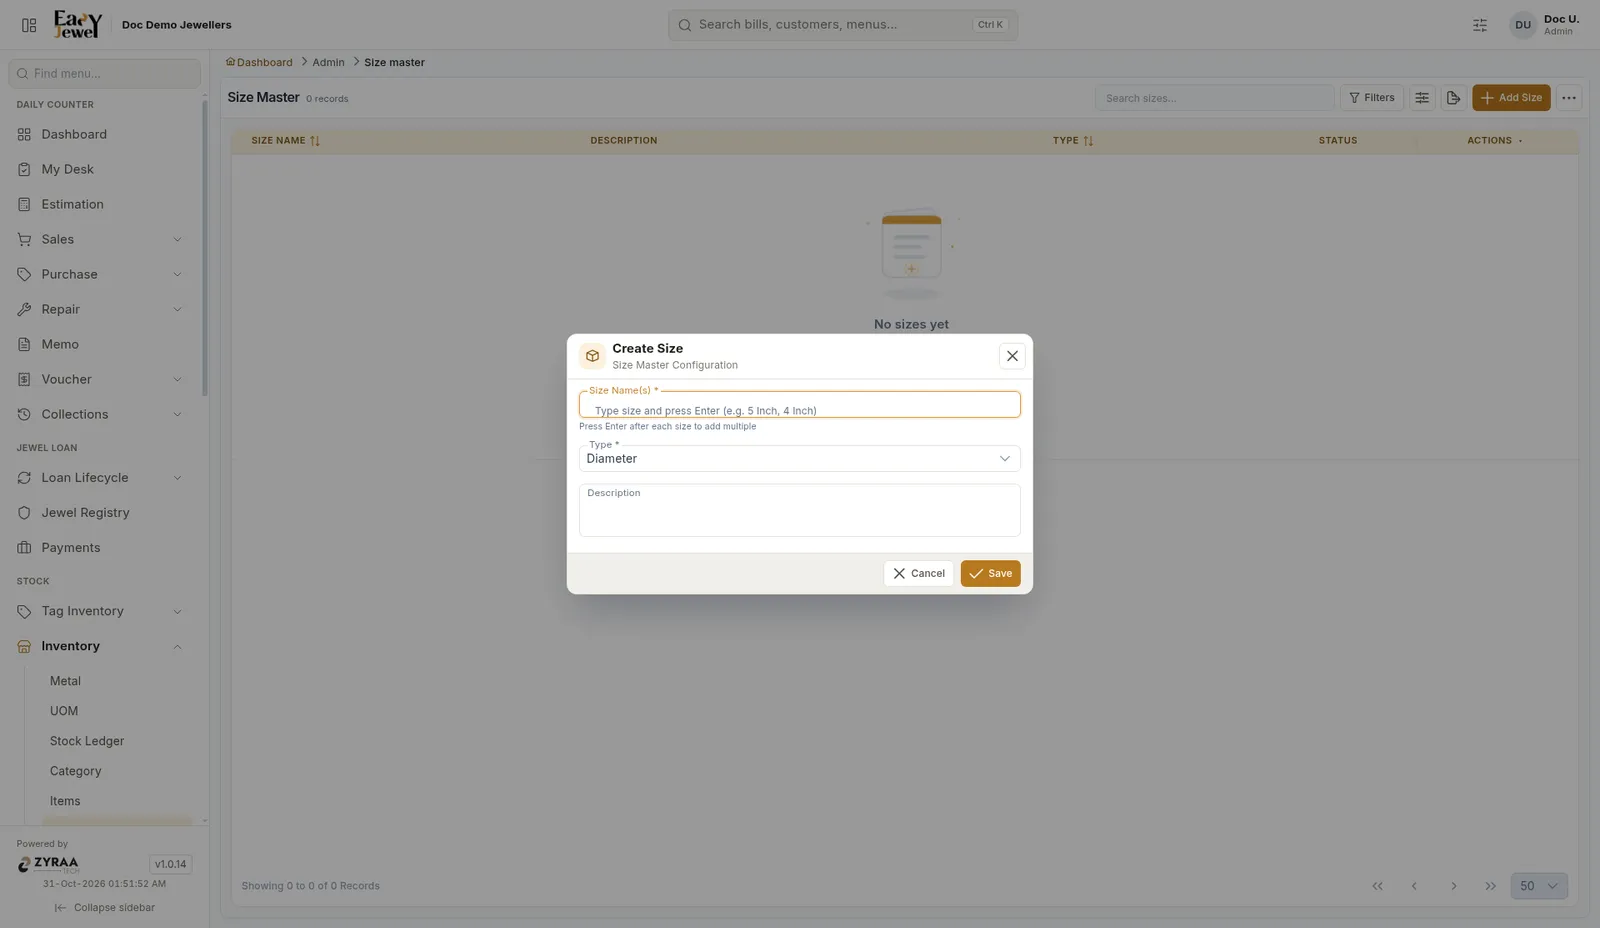
Task: Cancel the Create Size dialog
Action: (918, 574)
